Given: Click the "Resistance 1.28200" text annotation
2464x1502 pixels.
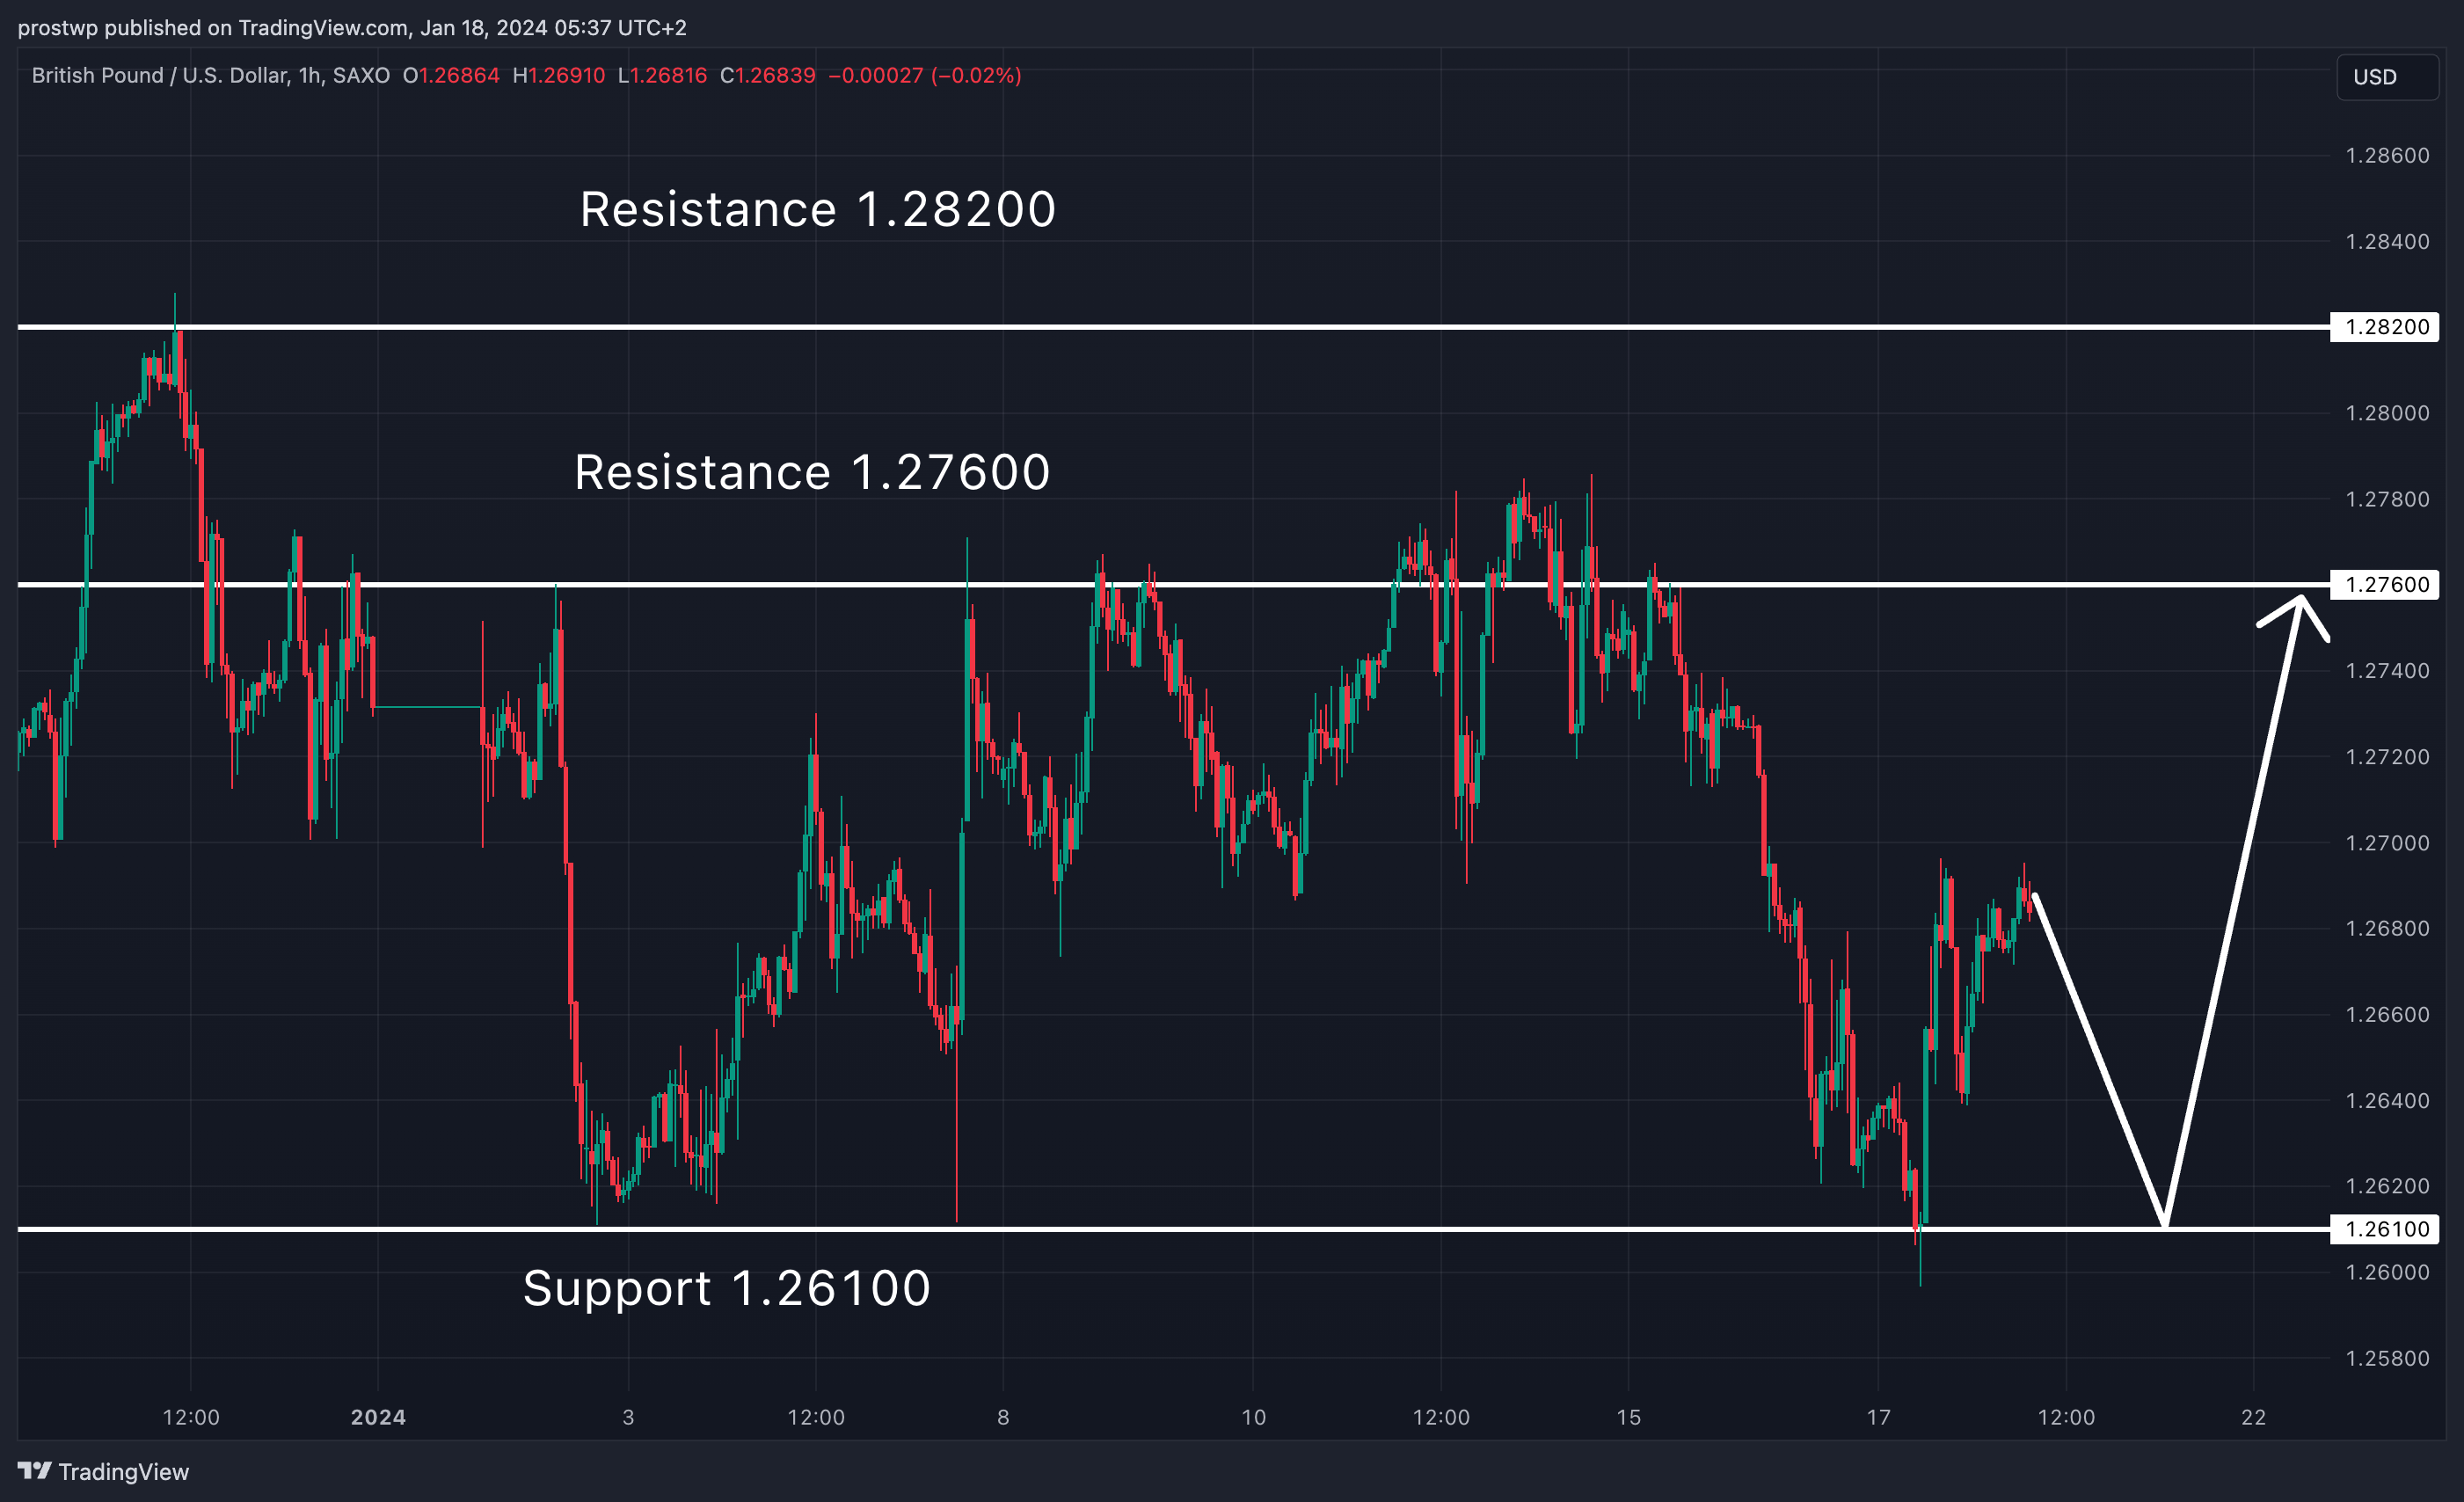Looking at the screenshot, I should pos(817,210).
